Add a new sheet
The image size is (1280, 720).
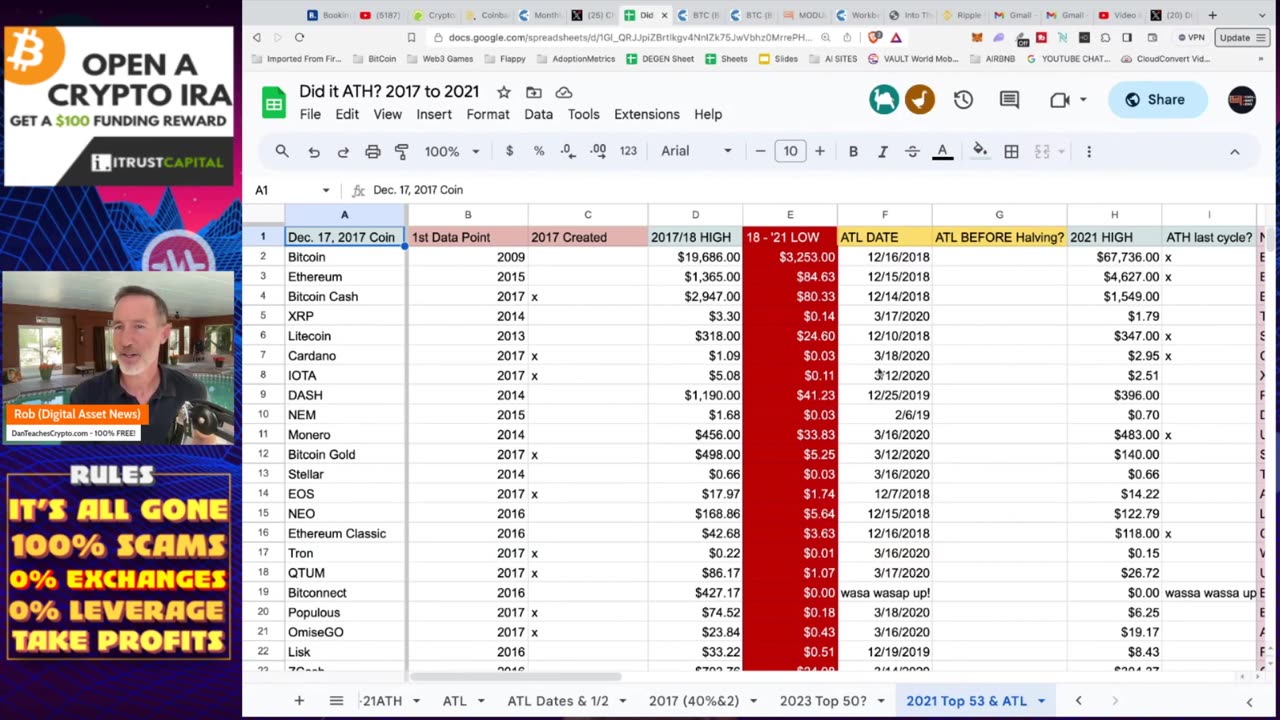(298, 701)
